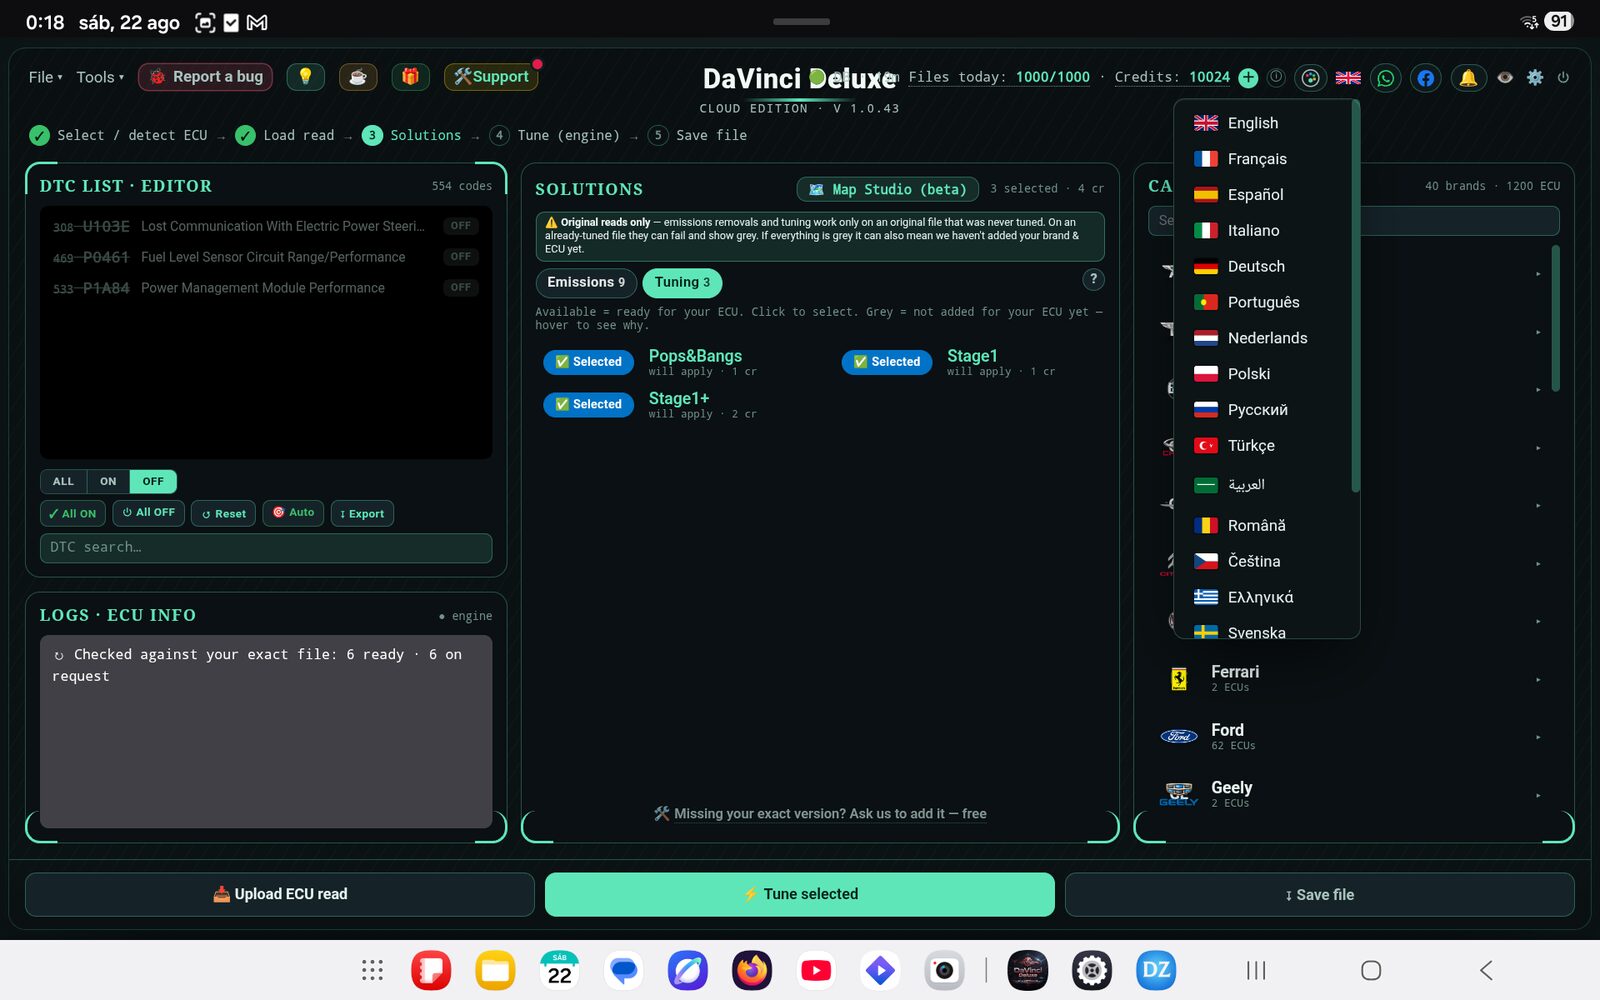Screen dimensions: 1600x1000
Task: Launch the DaVinci Deluxe dock icon
Action: click(1028, 970)
